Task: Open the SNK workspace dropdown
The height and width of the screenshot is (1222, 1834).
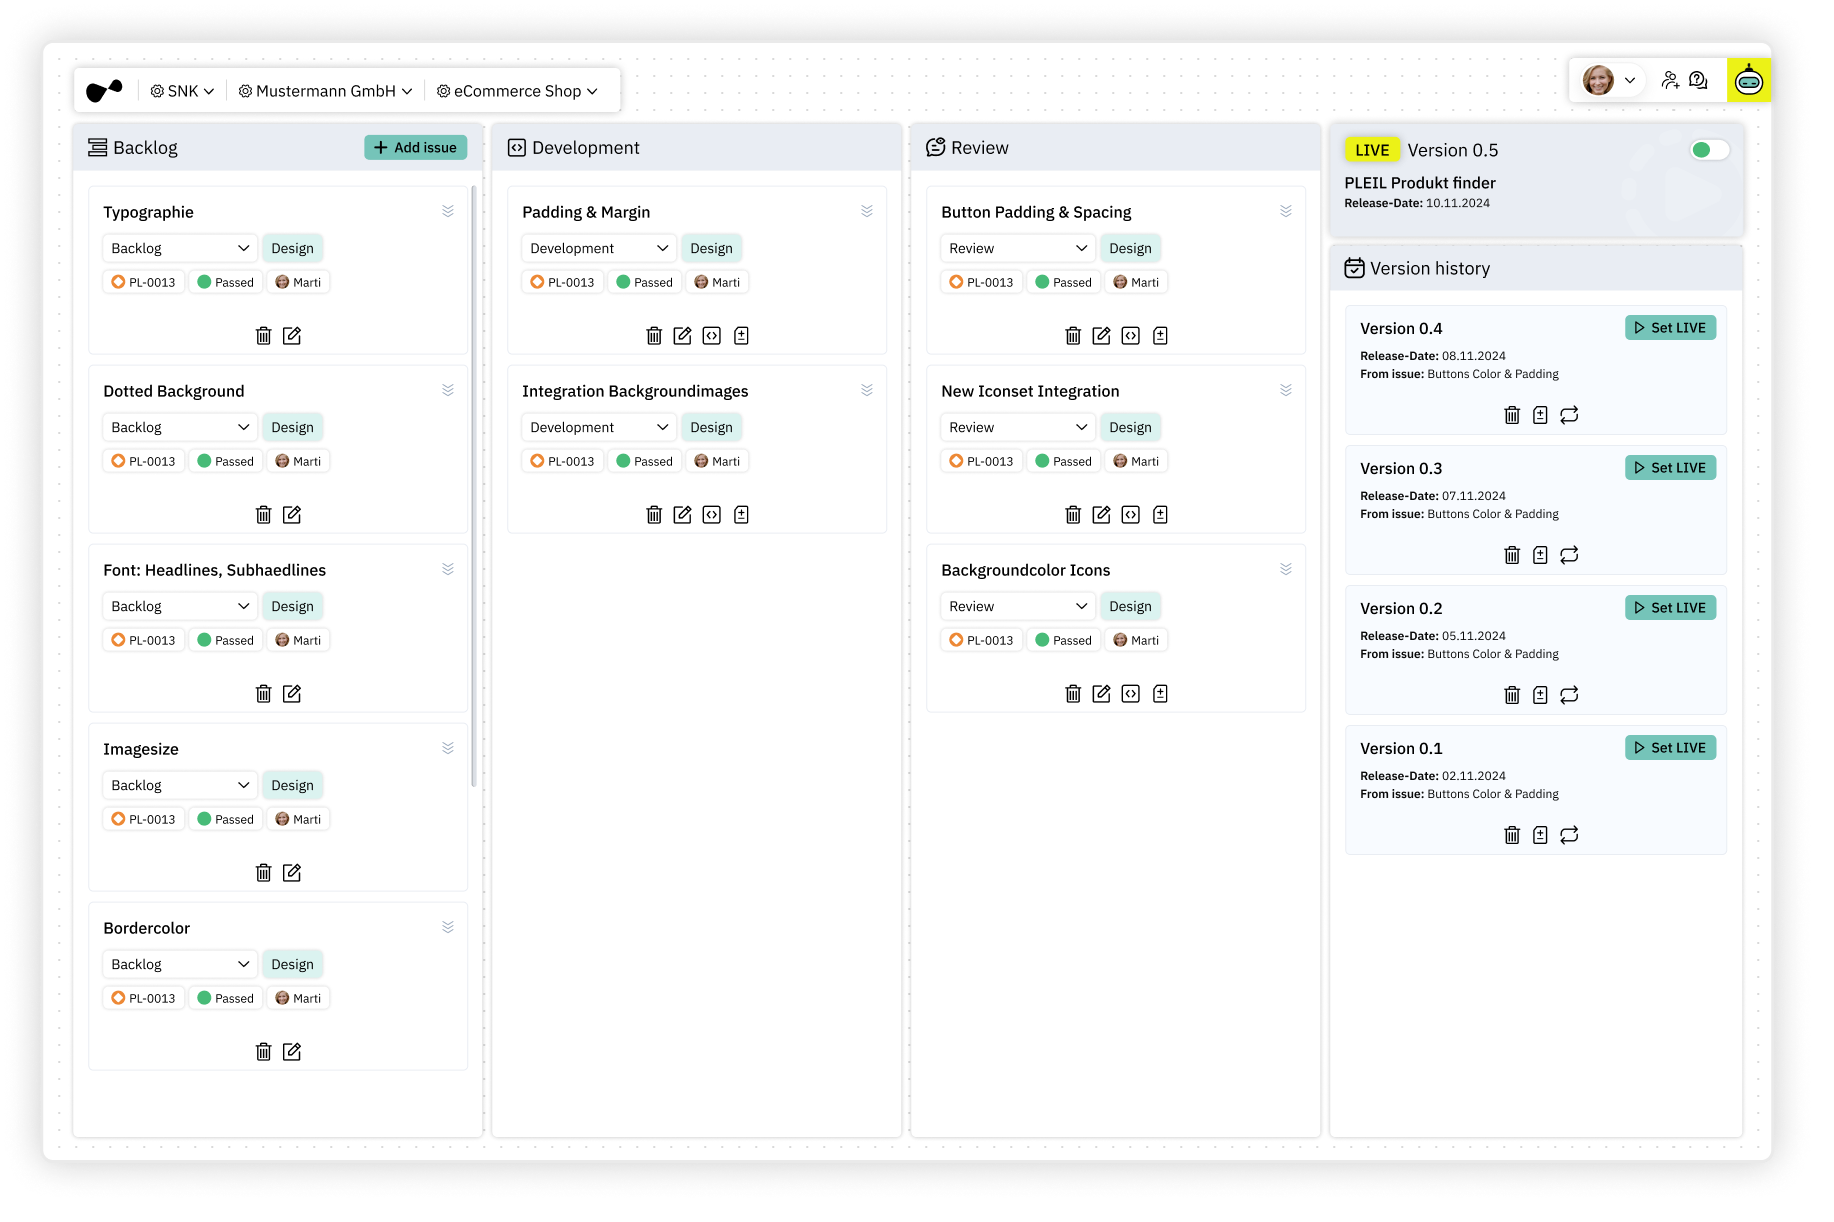Action: (x=182, y=91)
